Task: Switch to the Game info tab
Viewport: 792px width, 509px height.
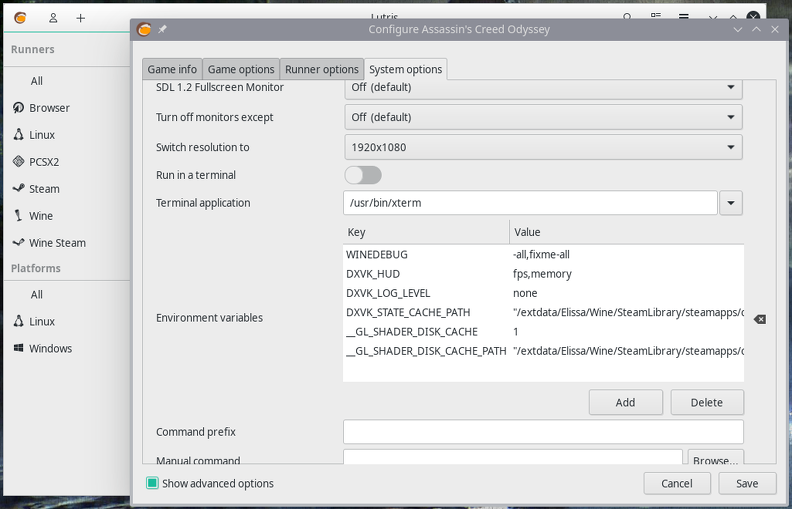Action: coord(172,69)
